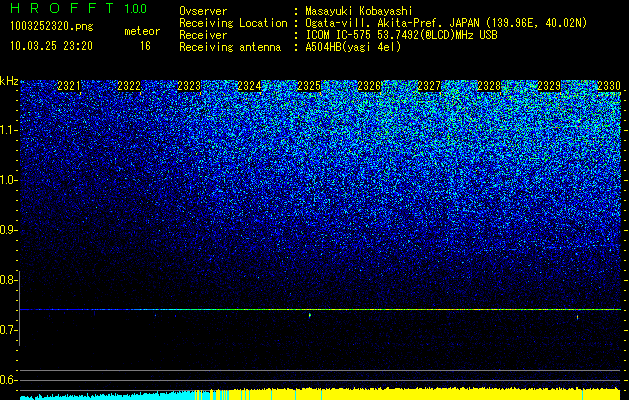The image size is (629, 400).
Task: Click the 1.1 kHz frequency label
Action: (x=8, y=130)
